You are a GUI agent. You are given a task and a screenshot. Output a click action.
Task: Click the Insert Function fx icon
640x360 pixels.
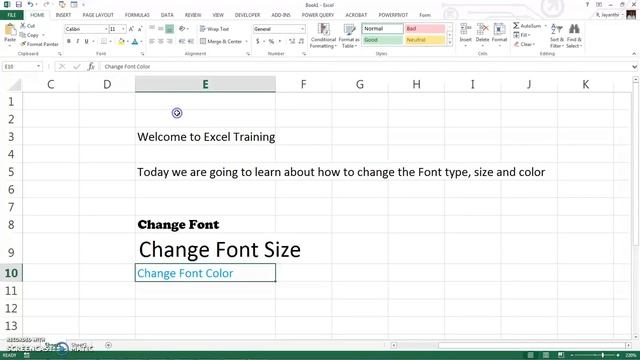(x=91, y=66)
